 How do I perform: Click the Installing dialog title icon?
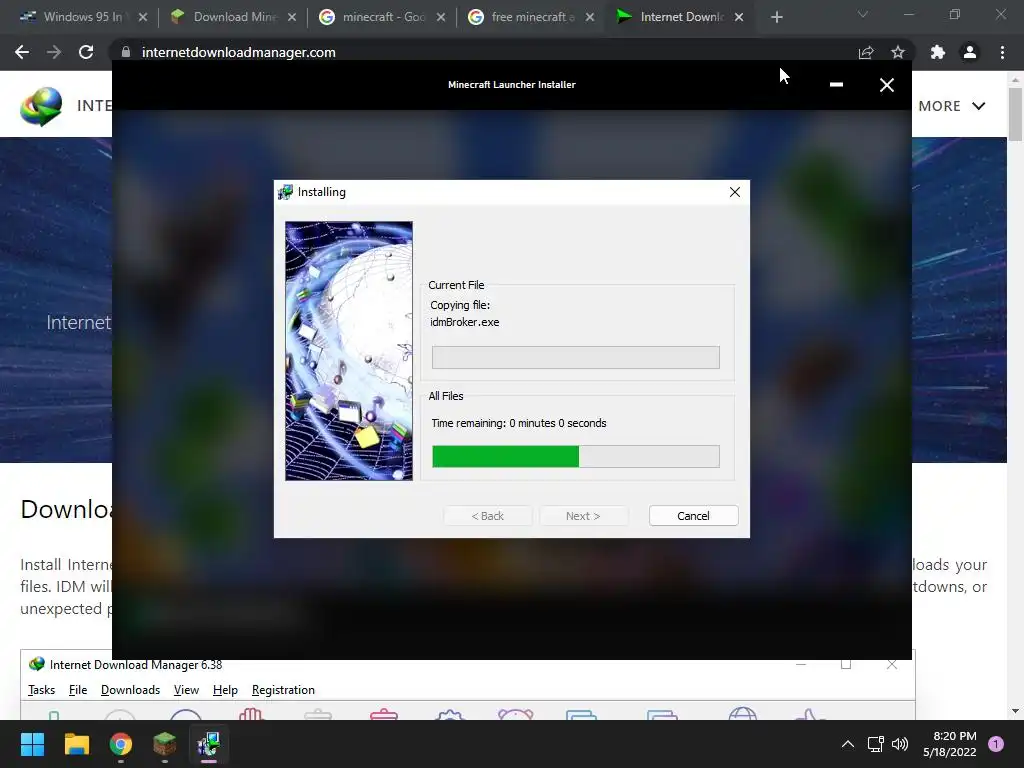pyautogui.click(x=285, y=192)
